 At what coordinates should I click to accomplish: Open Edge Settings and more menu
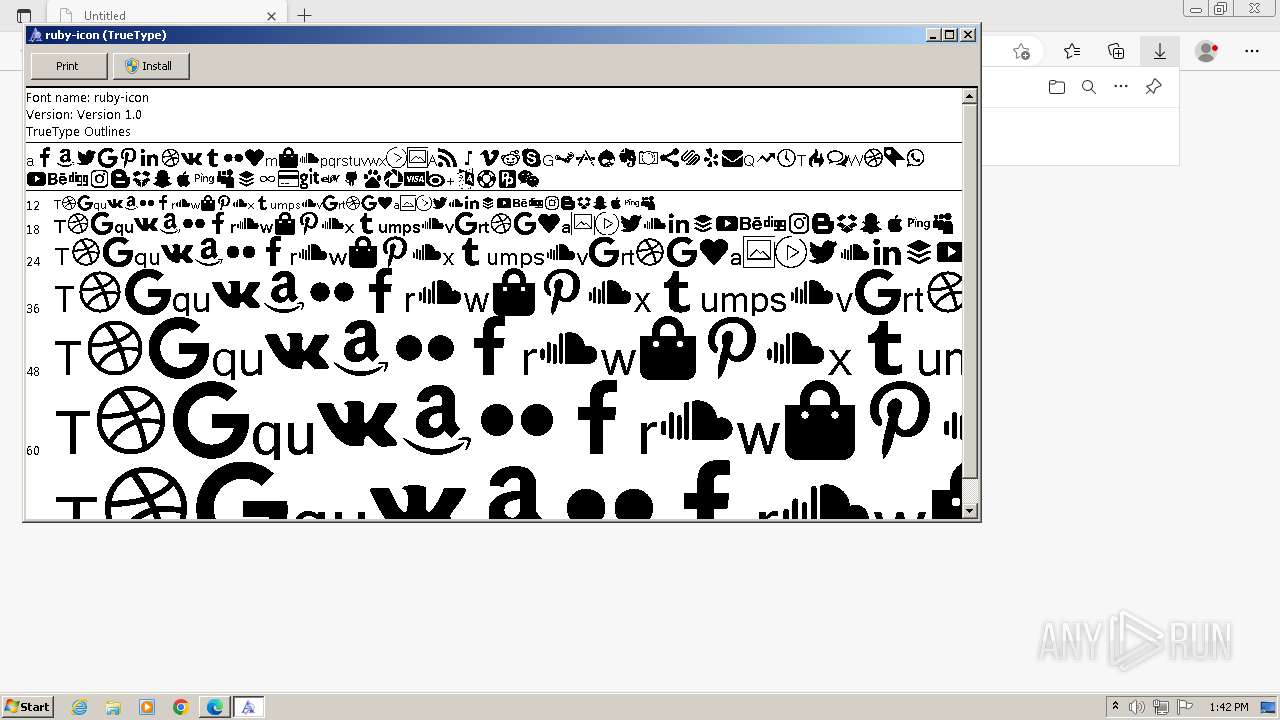(x=1252, y=51)
